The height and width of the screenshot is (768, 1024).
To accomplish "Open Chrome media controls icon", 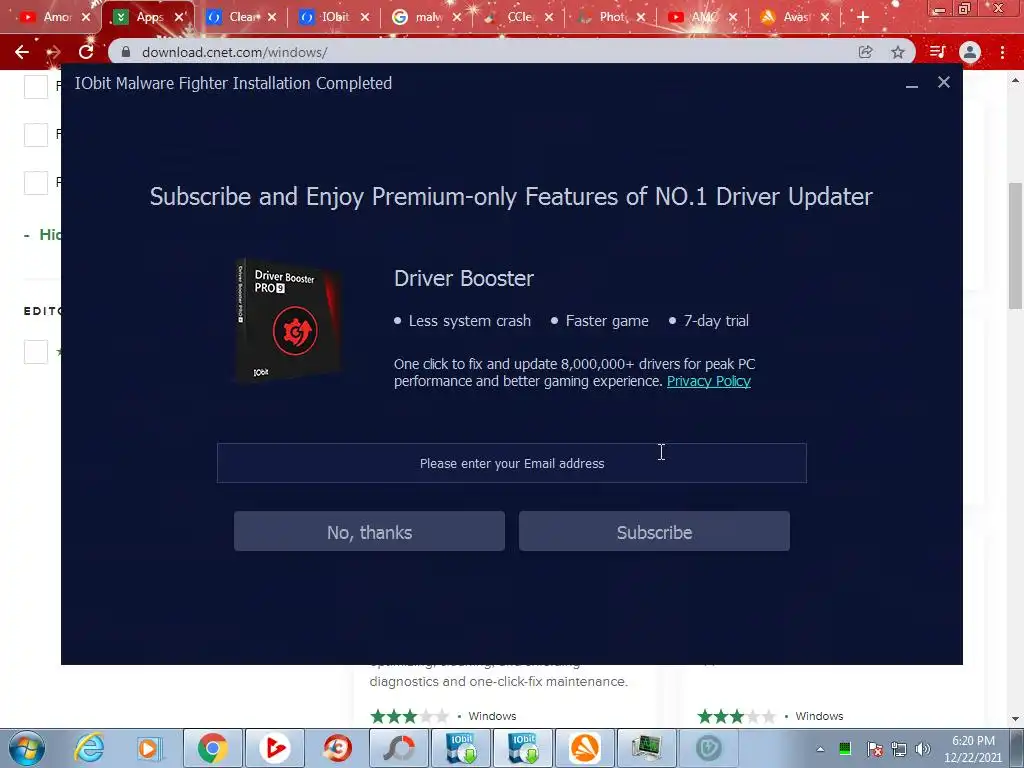I will coord(937,52).
